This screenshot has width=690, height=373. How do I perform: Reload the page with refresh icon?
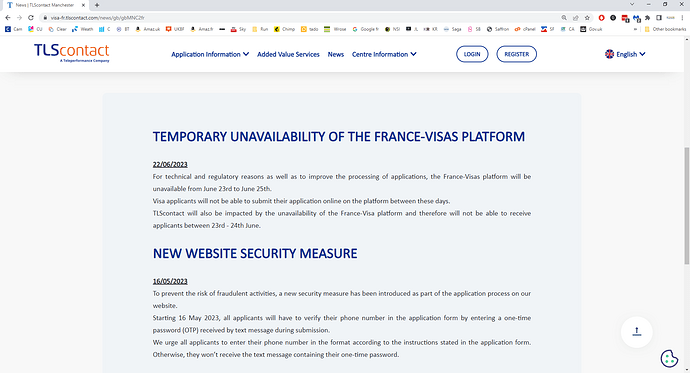[31, 18]
